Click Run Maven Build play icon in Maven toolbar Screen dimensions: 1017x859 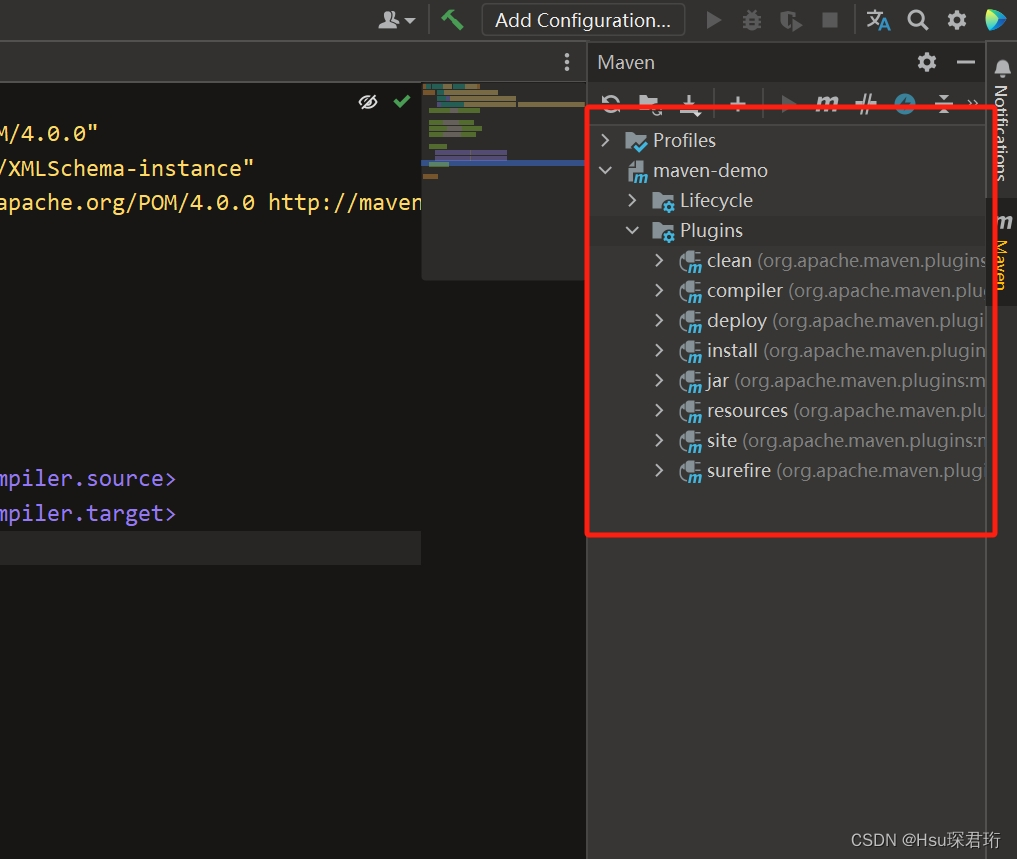pyautogui.click(x=788, y=103)
